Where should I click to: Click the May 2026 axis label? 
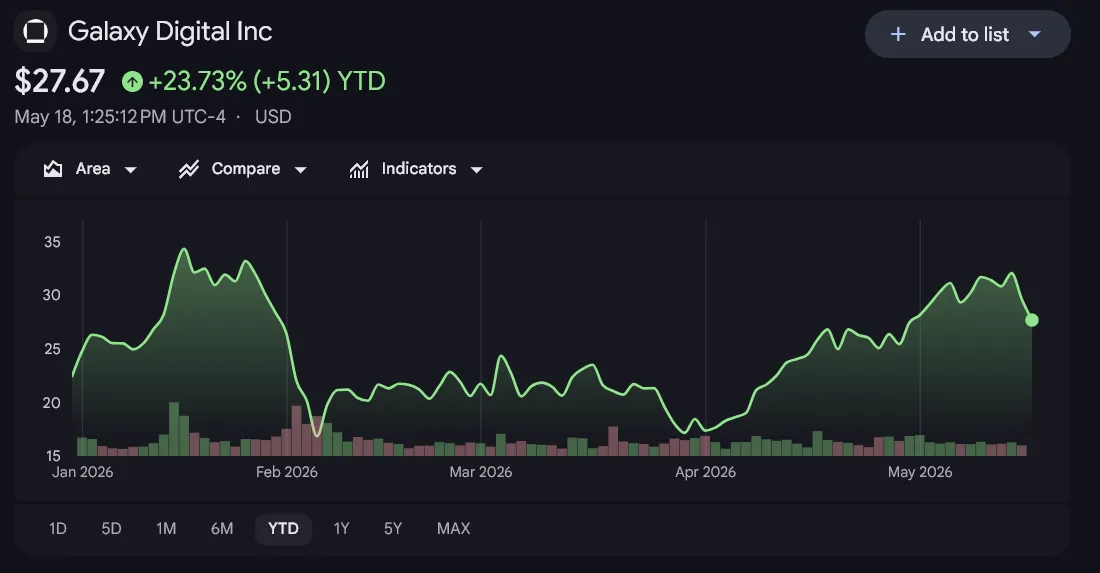[920, 472]
